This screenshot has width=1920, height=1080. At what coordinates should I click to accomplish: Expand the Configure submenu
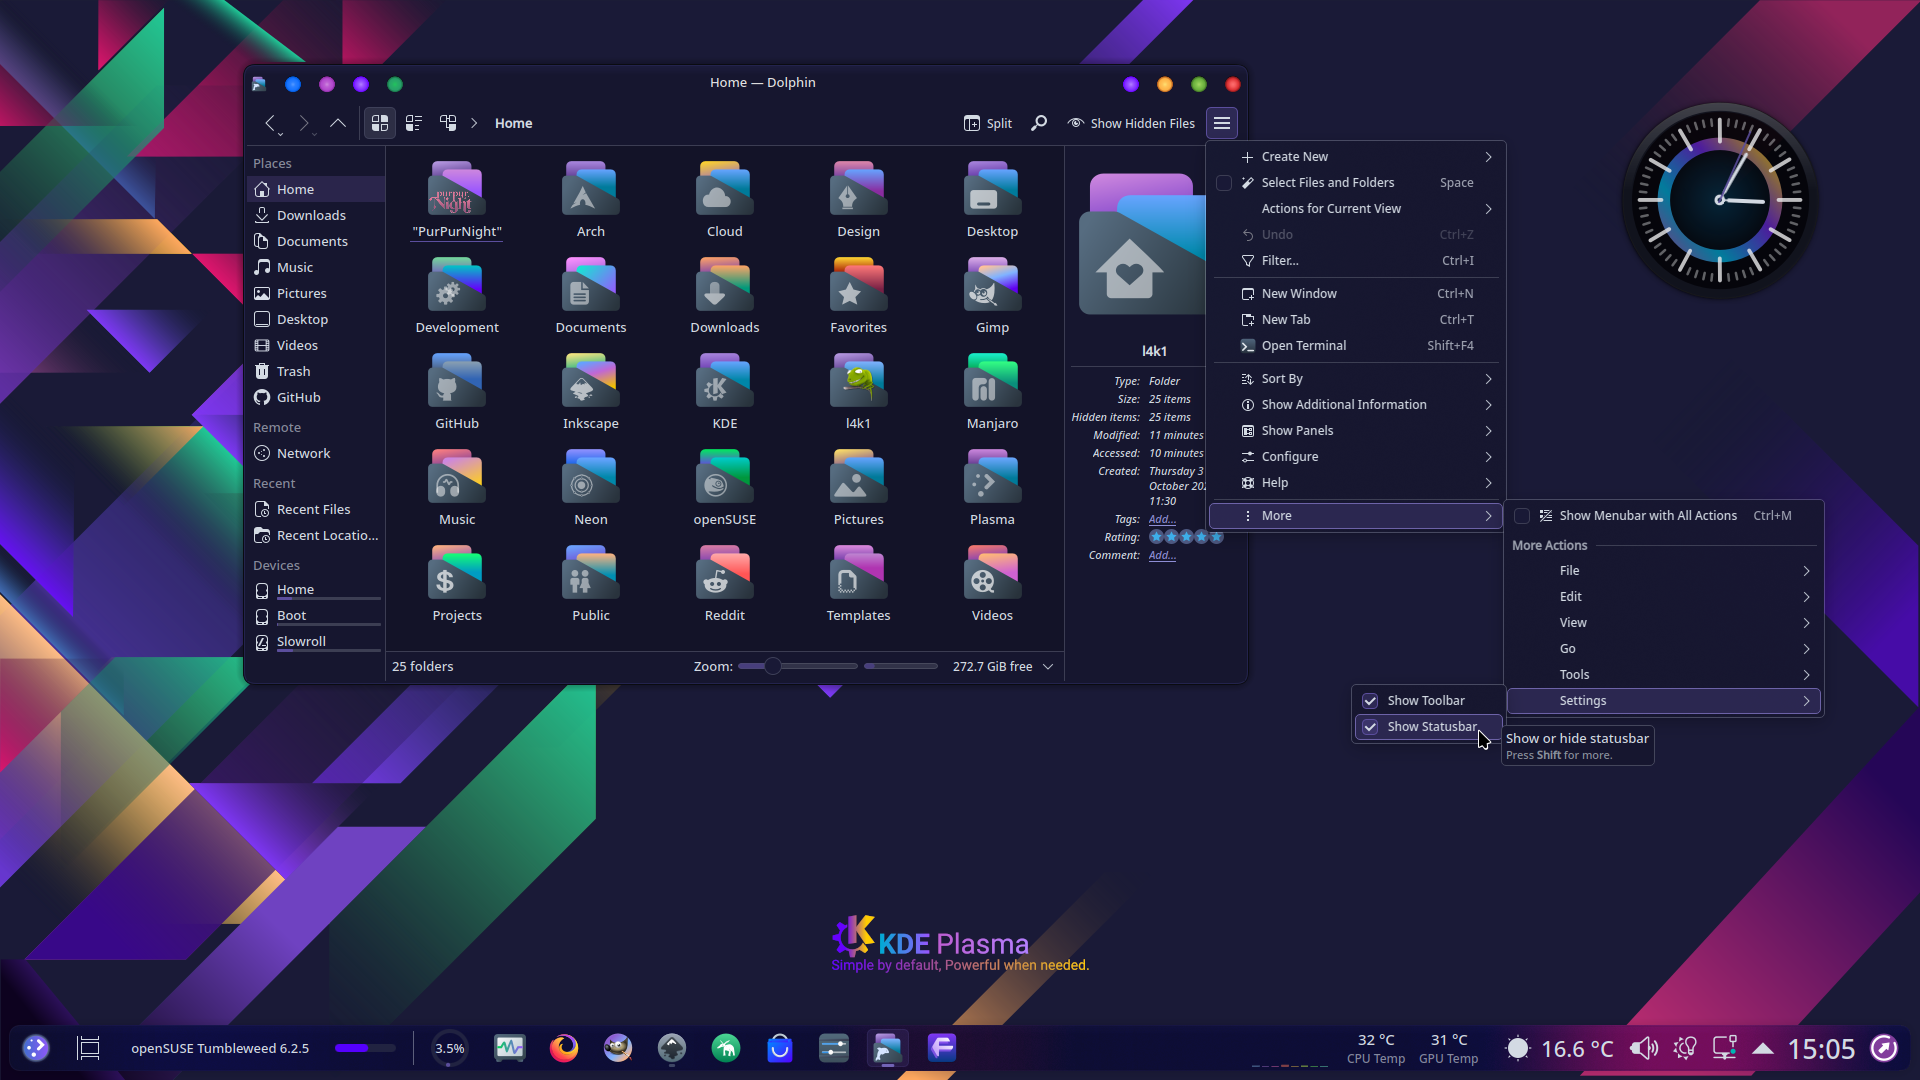click(x=1358, y=457)
